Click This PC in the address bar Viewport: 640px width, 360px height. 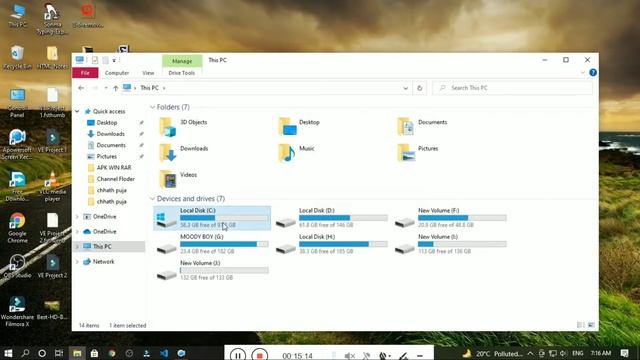[x=149, y=88]
